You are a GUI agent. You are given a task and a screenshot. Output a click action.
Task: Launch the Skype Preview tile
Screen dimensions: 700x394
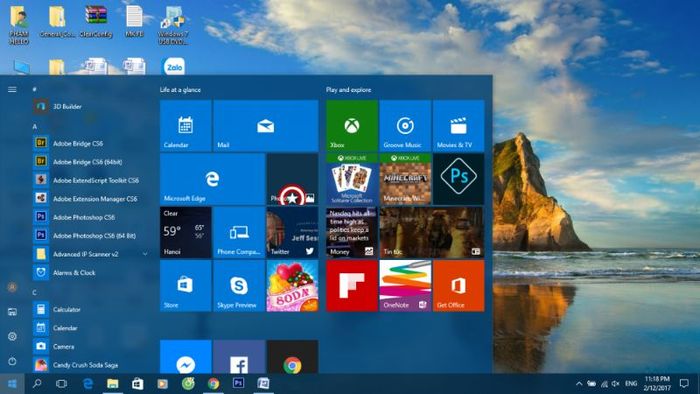239,286
